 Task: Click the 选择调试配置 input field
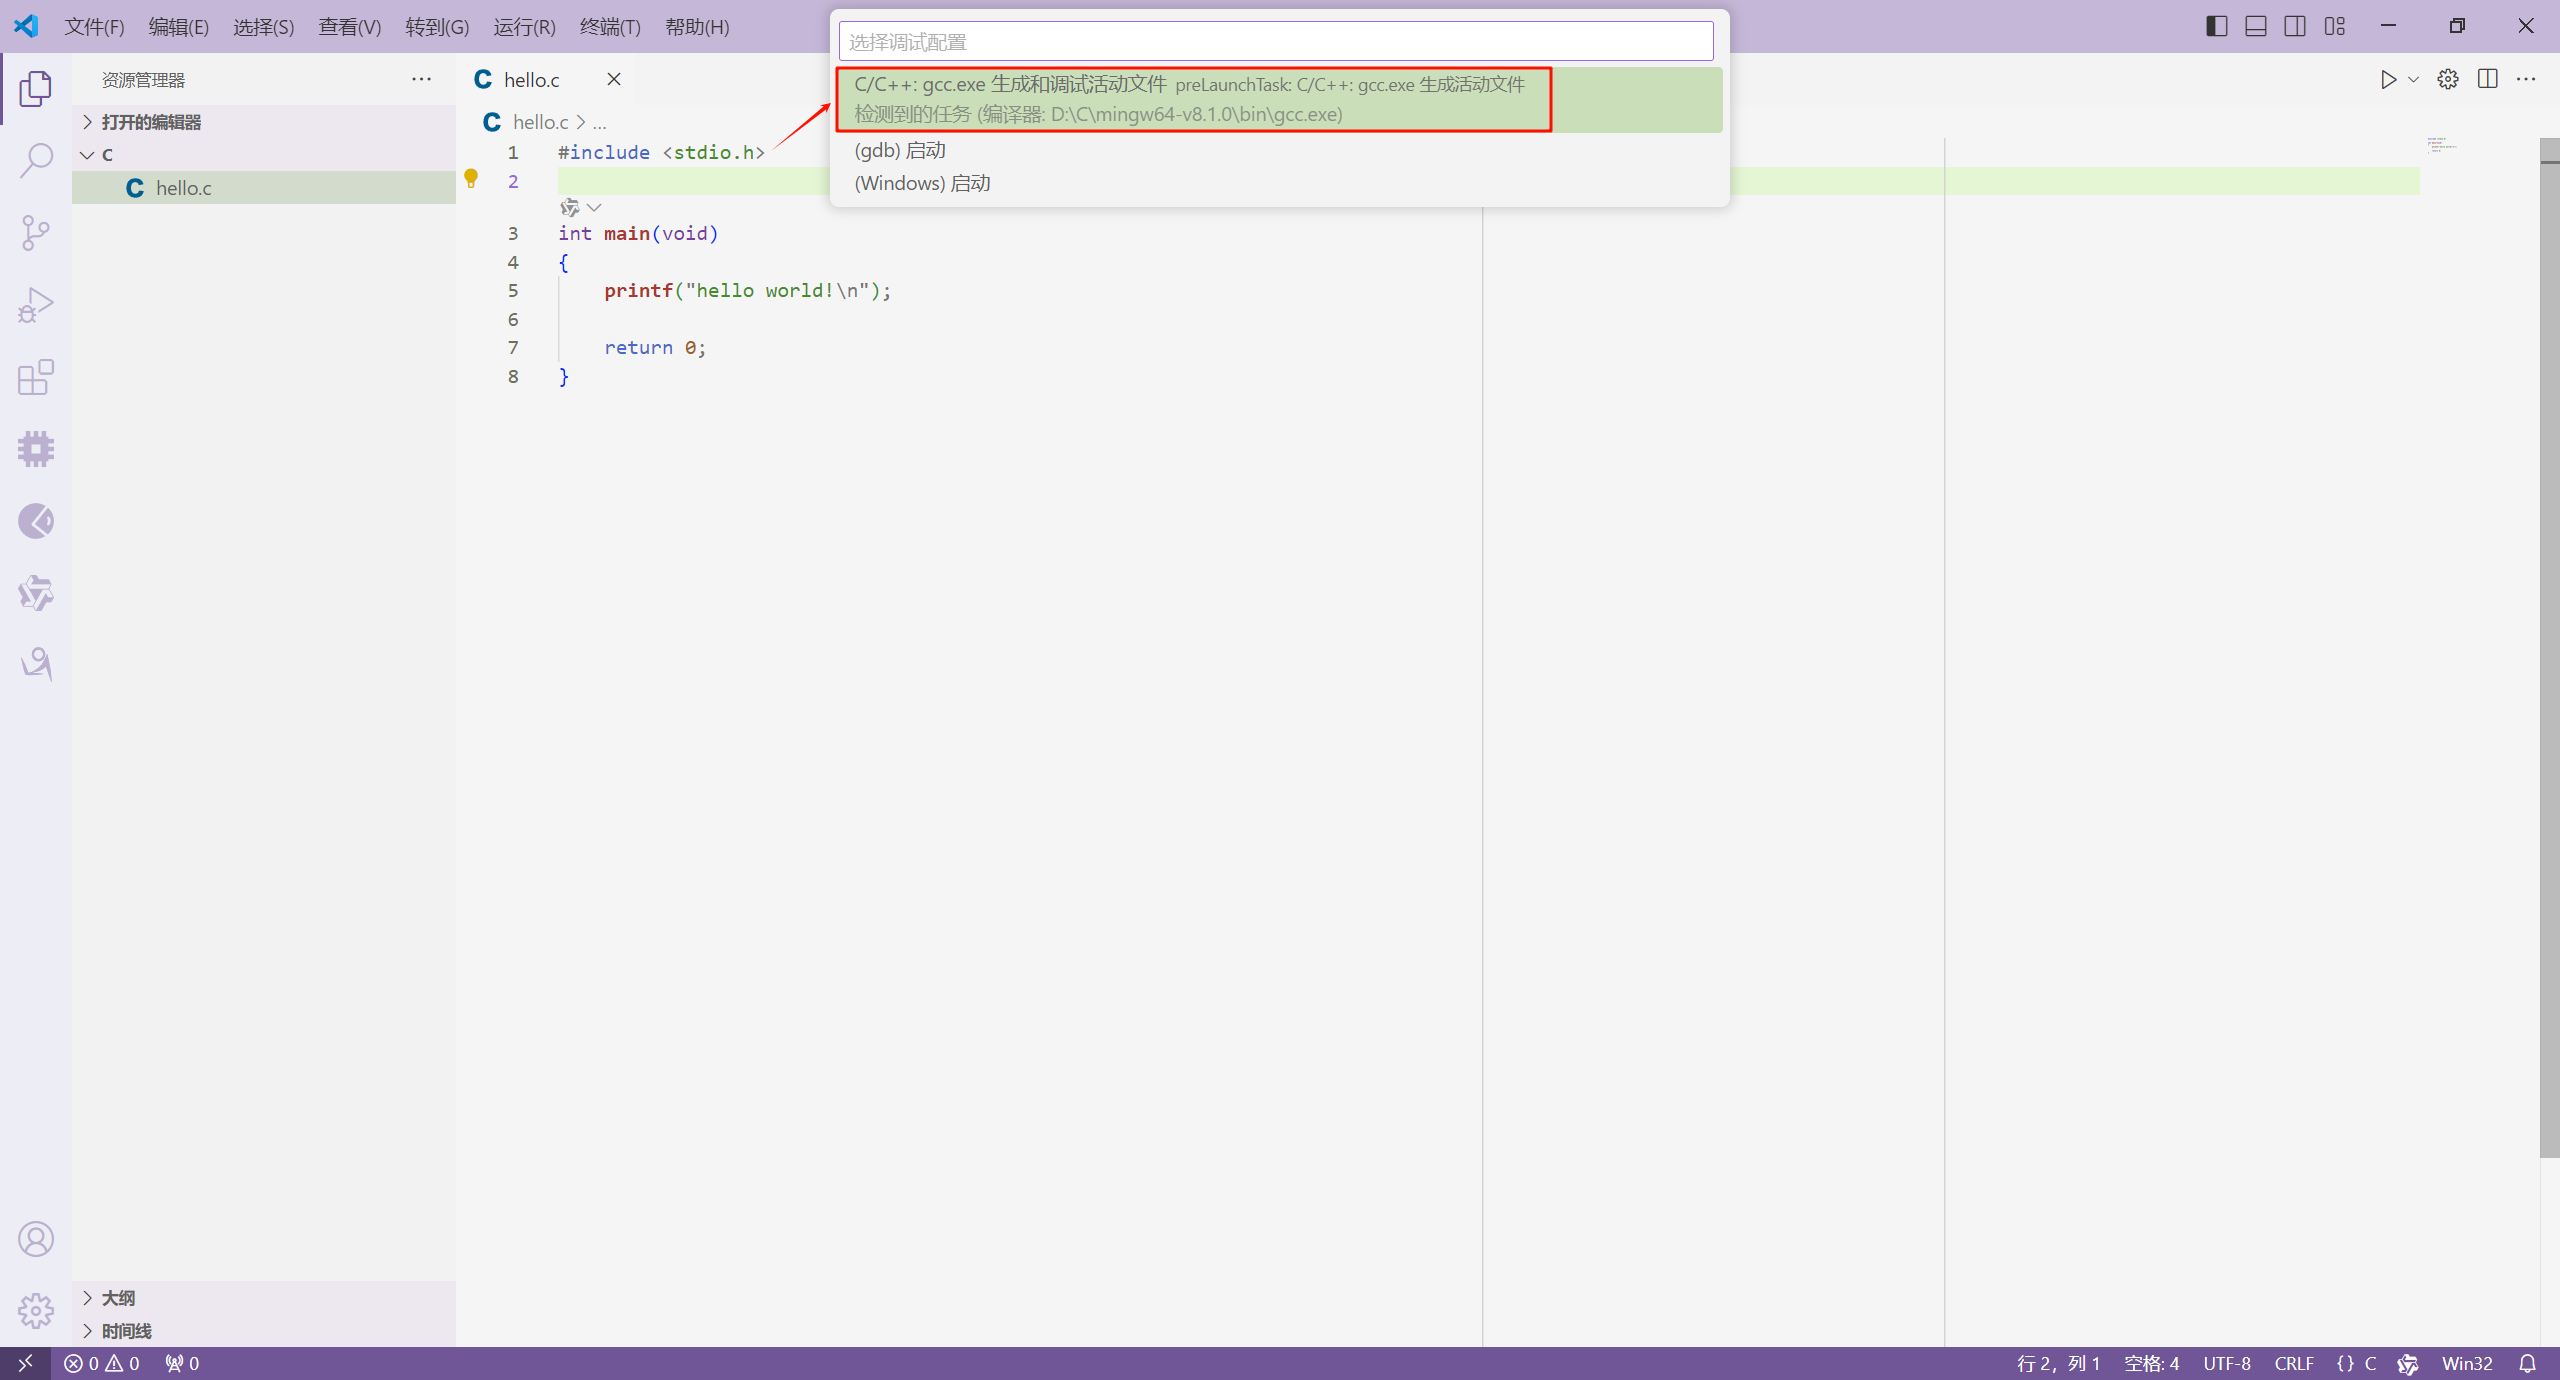(x=1276, y=41)
